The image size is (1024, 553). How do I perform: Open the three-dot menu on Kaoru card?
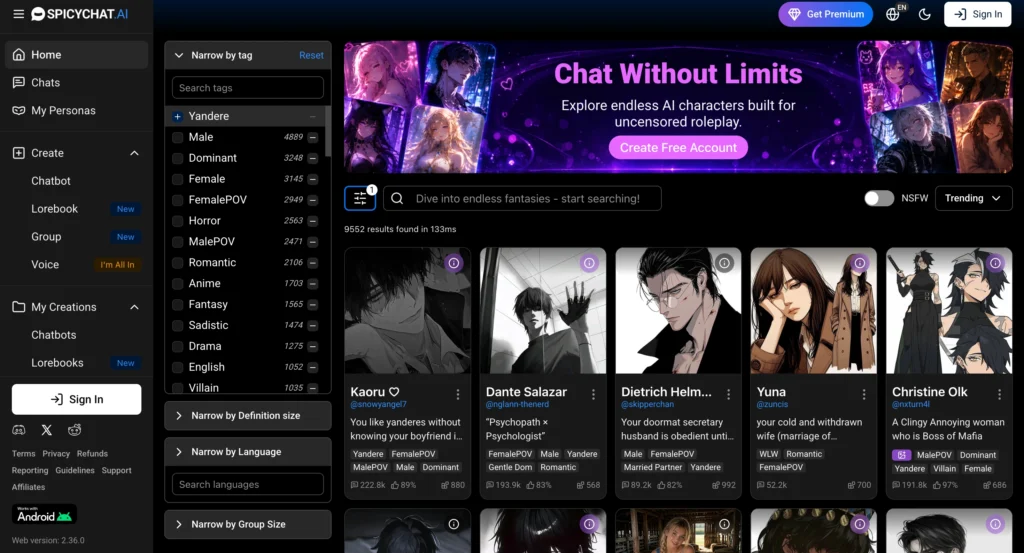(x=458, y=394)
